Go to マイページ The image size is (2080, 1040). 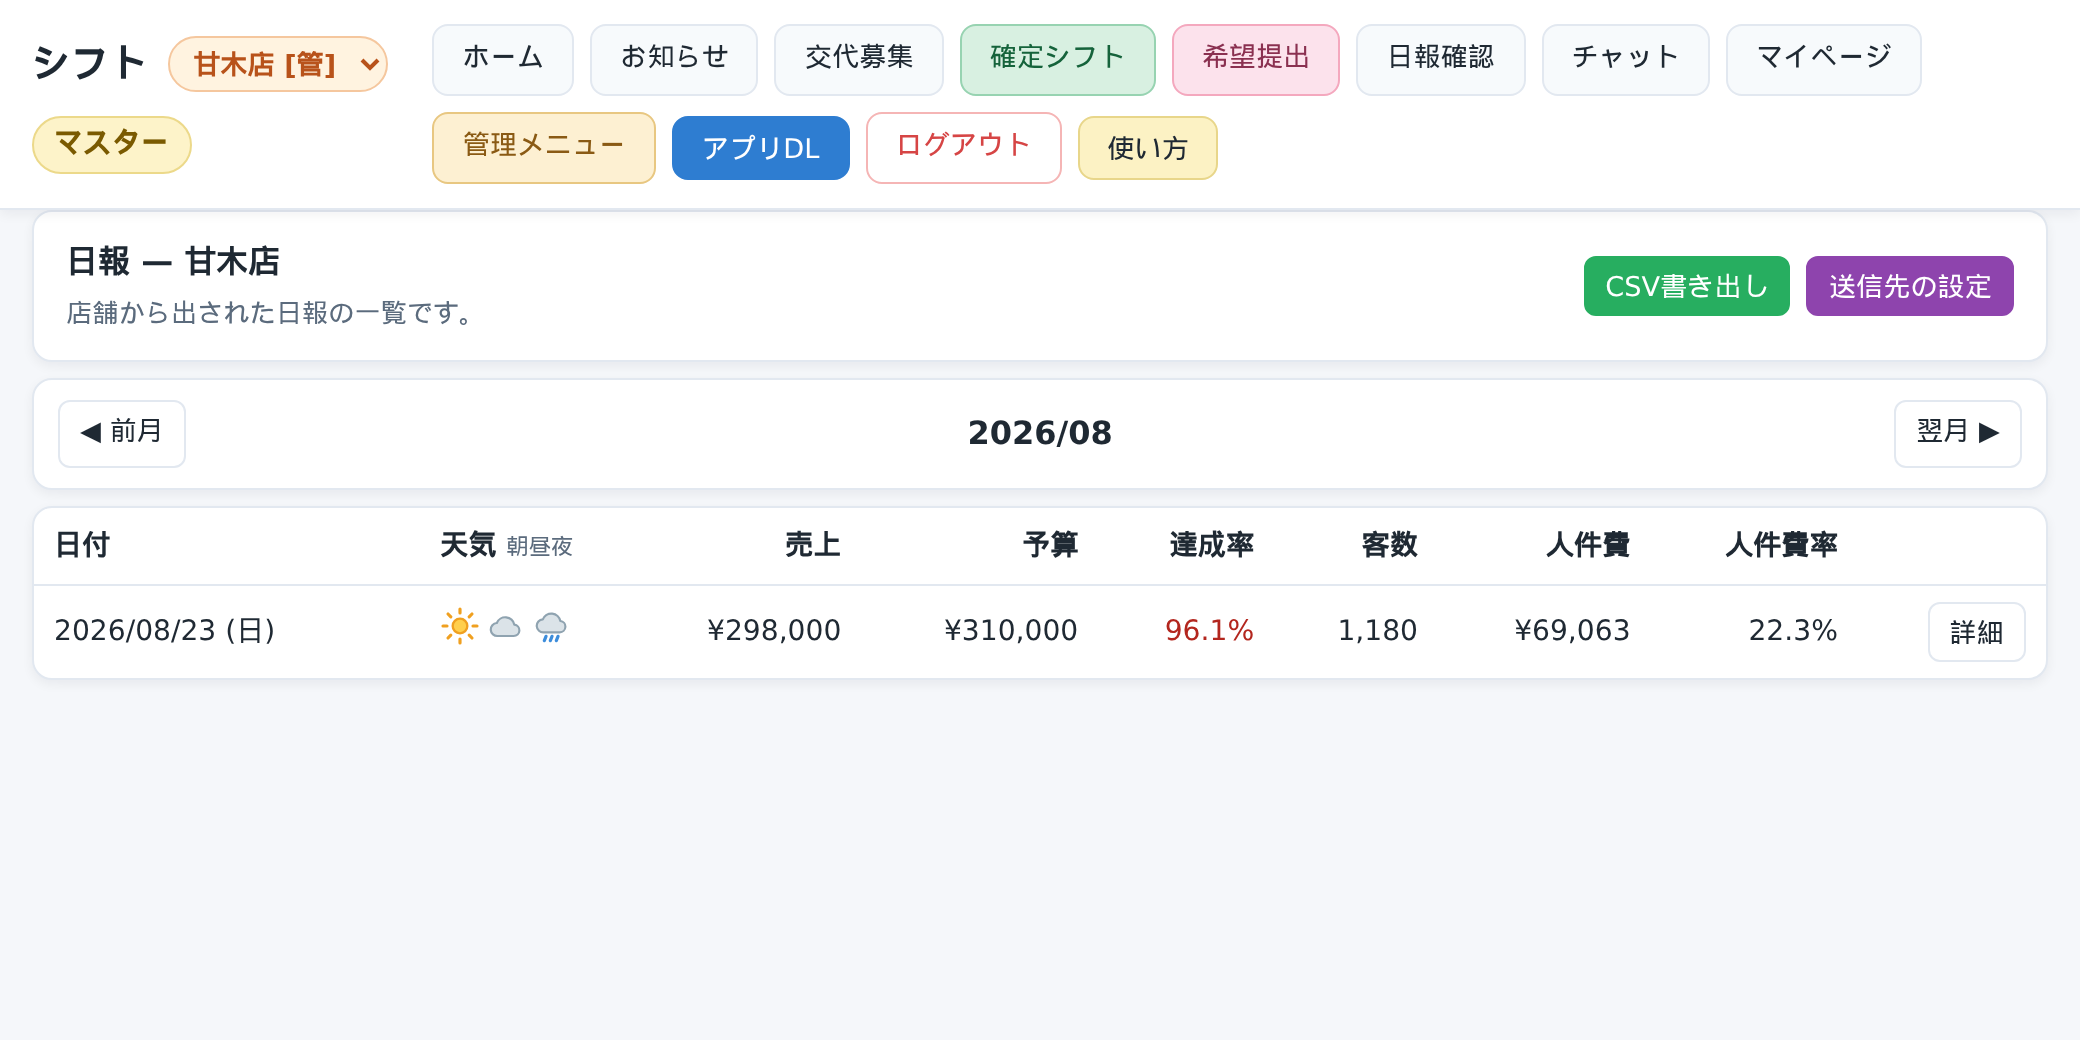(1824, 60)
